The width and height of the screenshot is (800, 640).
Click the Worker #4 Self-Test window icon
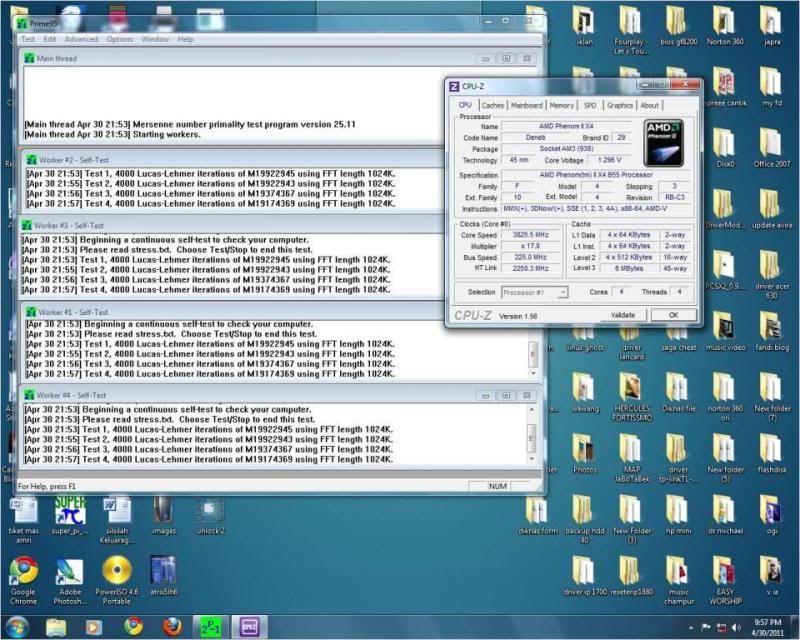(x=29, y=395)
